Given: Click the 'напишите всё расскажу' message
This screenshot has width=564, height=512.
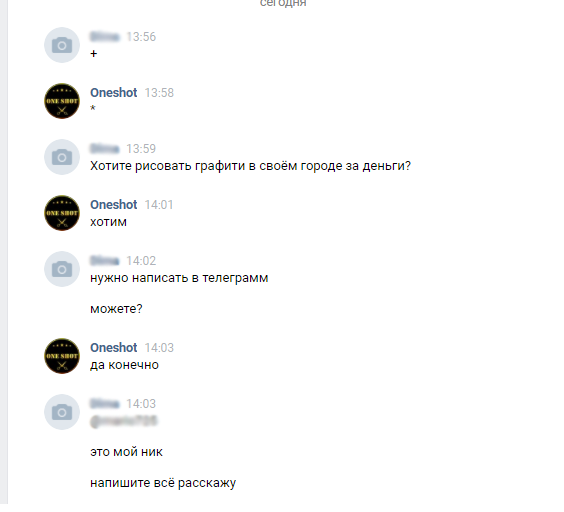Looking at the screenshot, I should (163, 483).
